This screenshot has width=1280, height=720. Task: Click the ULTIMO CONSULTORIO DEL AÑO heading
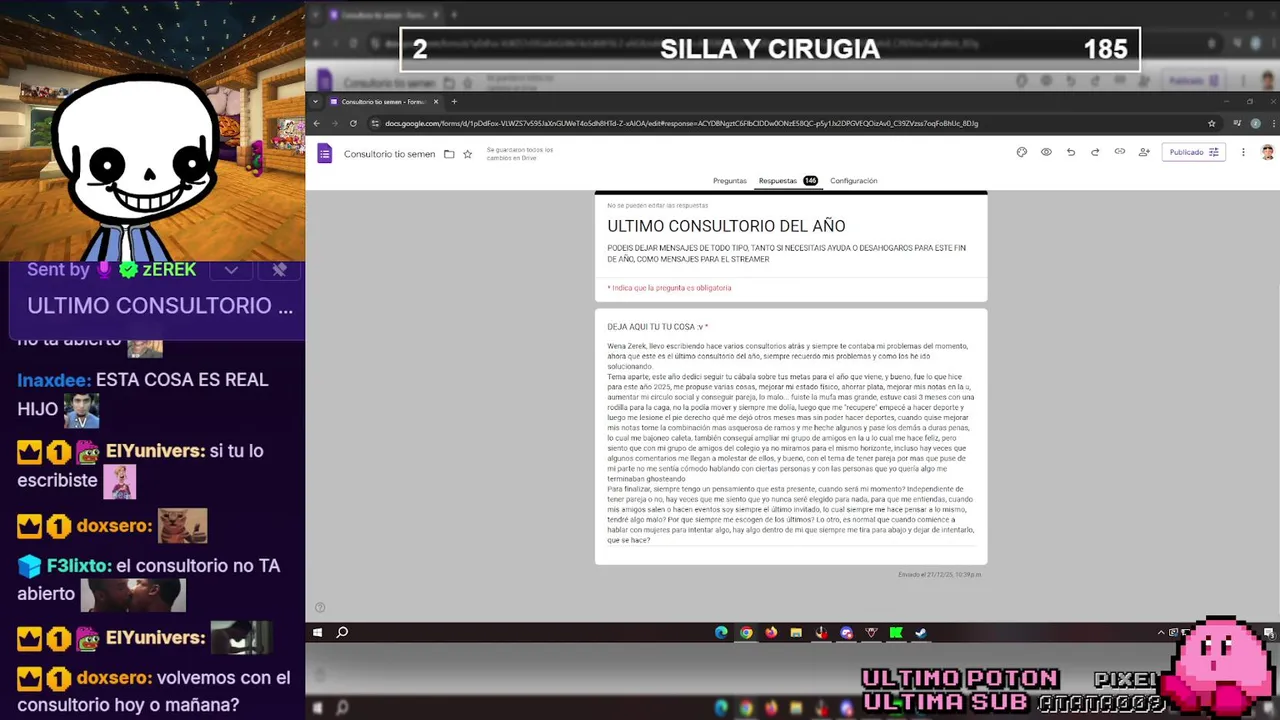[726, 226]
